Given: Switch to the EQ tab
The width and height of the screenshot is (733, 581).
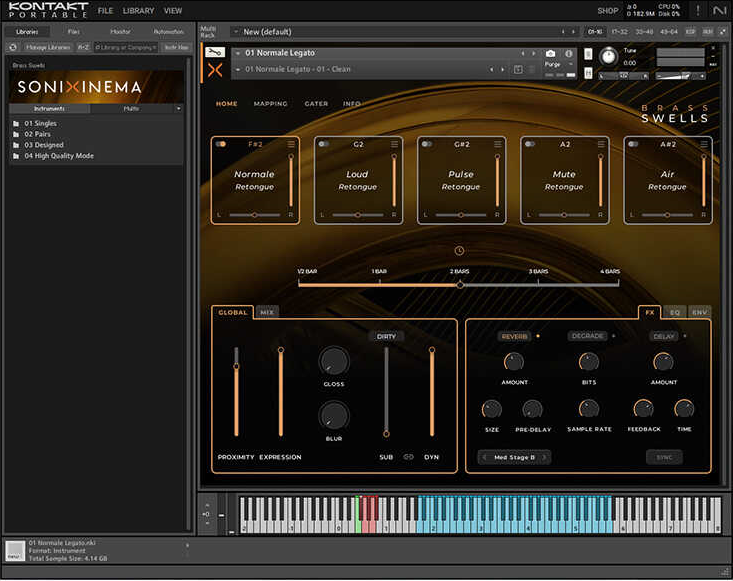Looking at the screenshot, I should [x=675, y=312].
